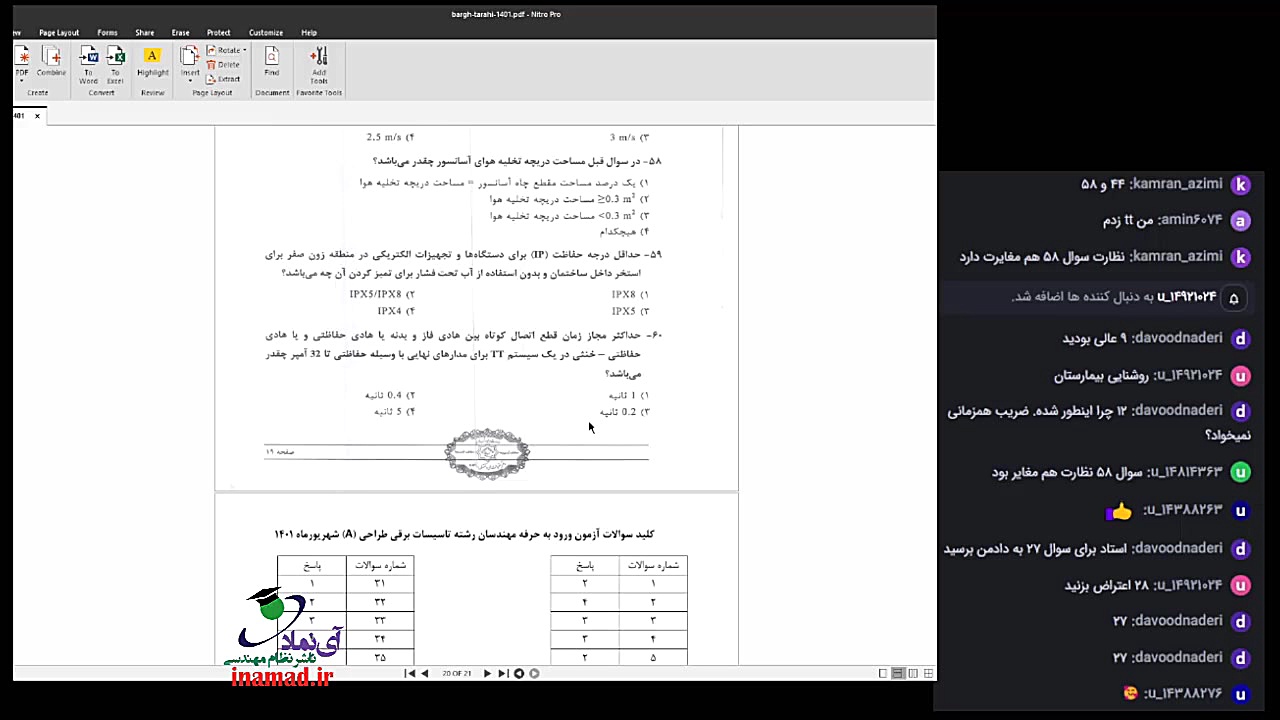The width and height of the screenshot is (1280, 720).
Task: Go to the next page arrow
Action: [487, 673]
